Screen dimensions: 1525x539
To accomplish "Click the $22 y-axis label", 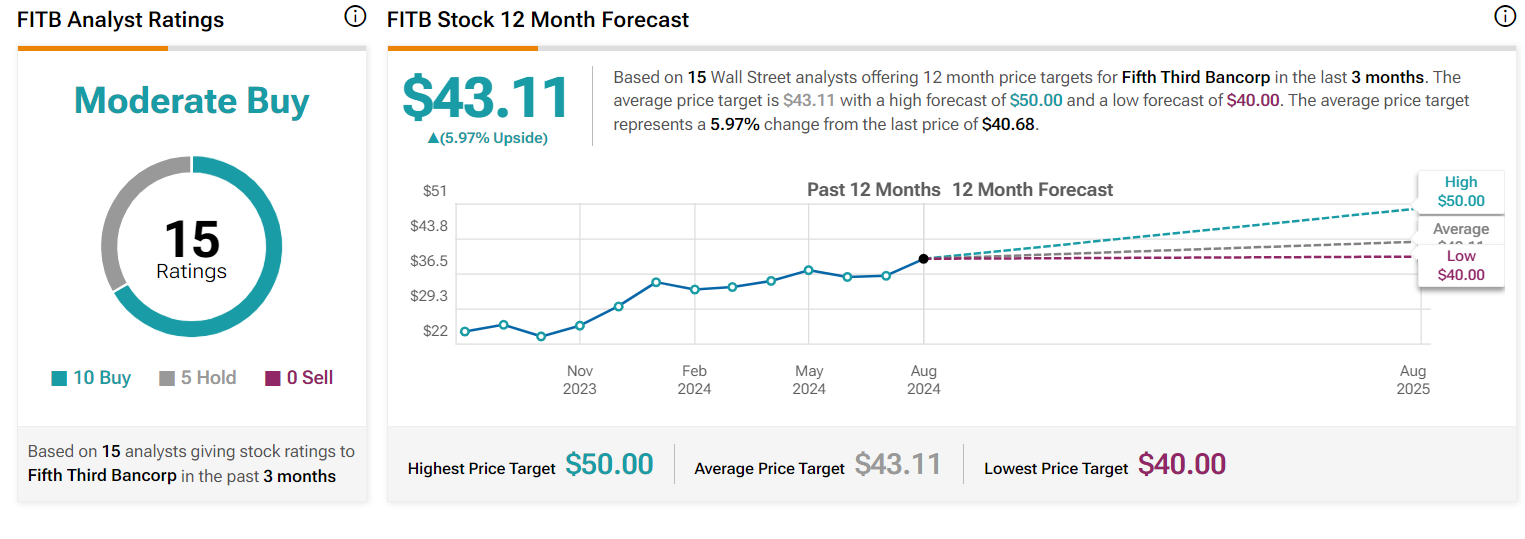I will click(434, 331).
